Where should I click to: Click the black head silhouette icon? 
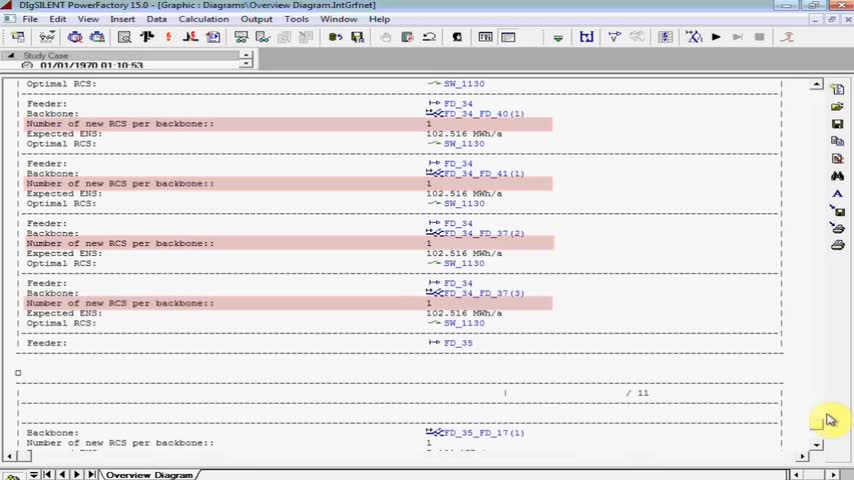[x=458, y=37]
